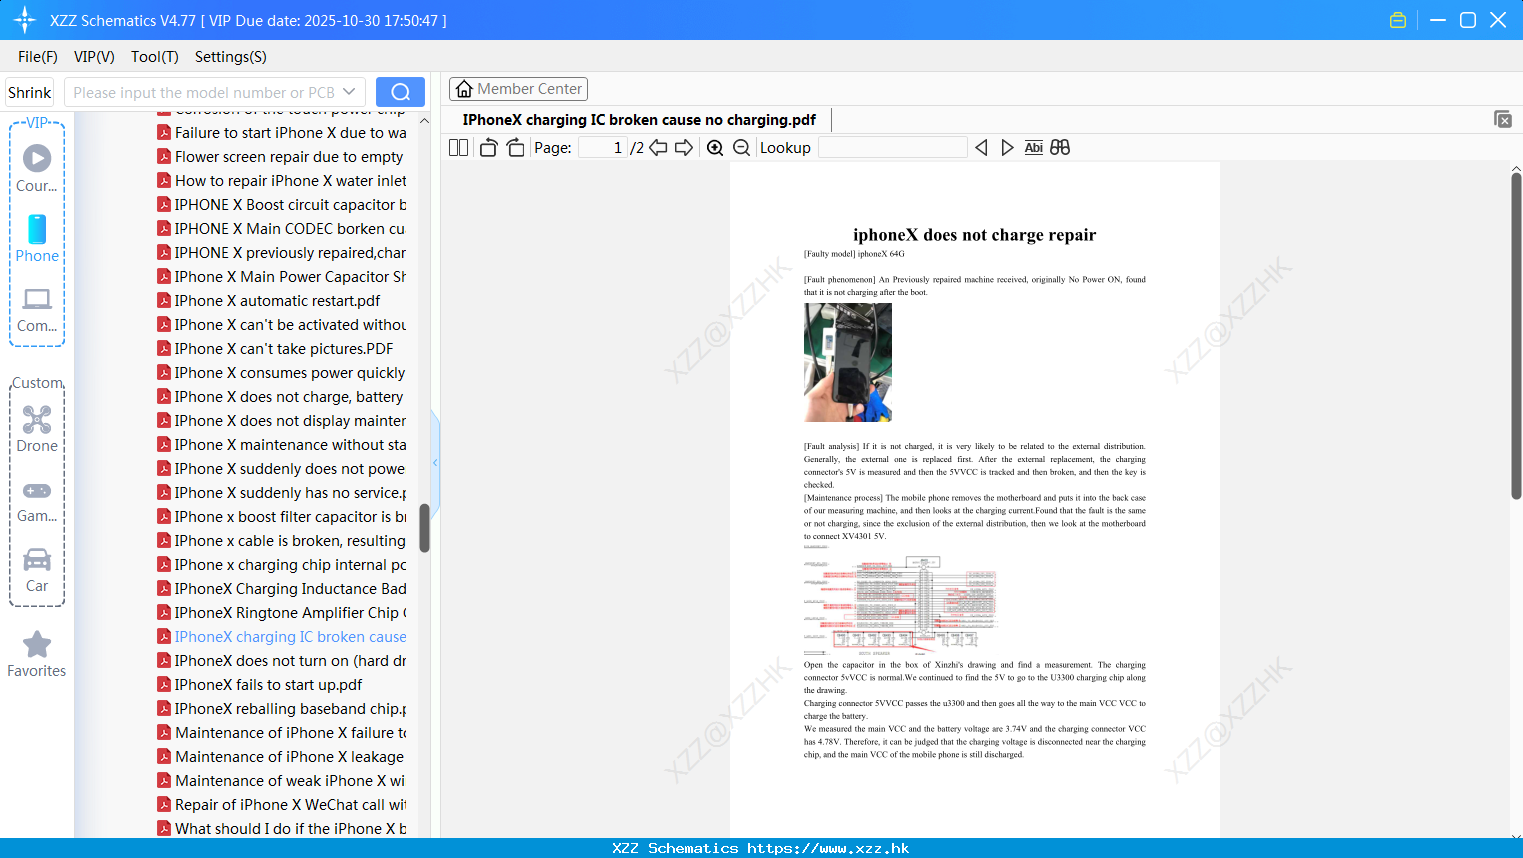Open 'IPhone X consumes power quickly' file
This screenshot has height=858, width=1523.
[281, 373]
